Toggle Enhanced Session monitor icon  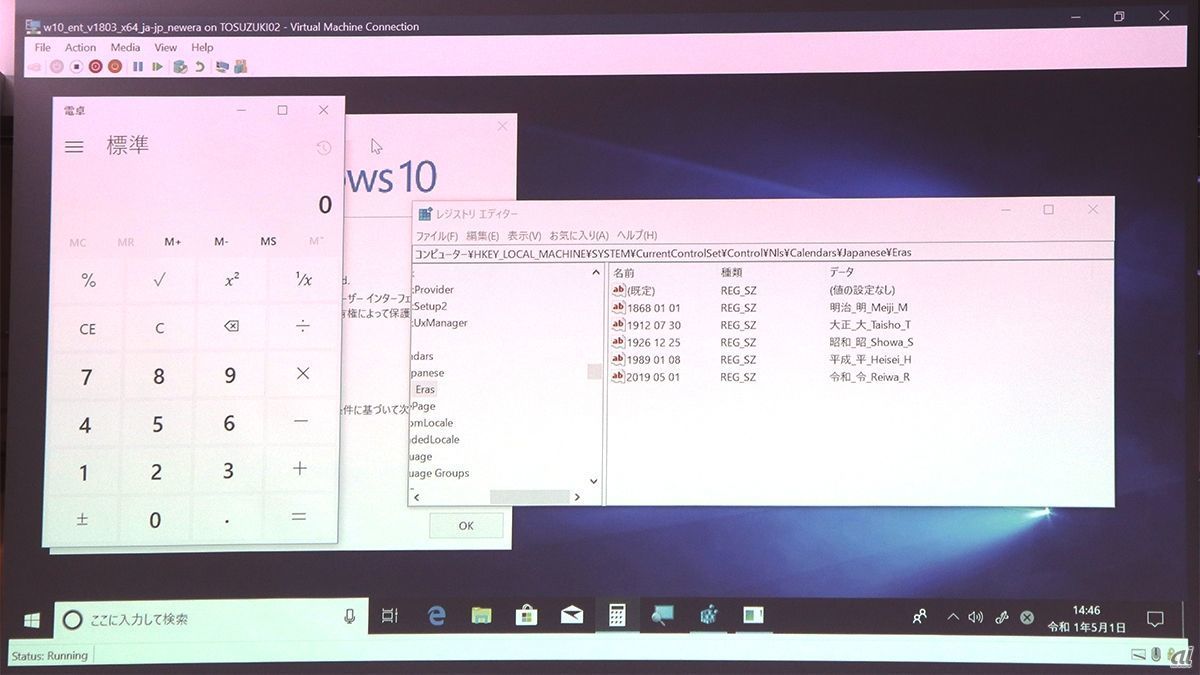pyautogui.click(x=222, y=66)
